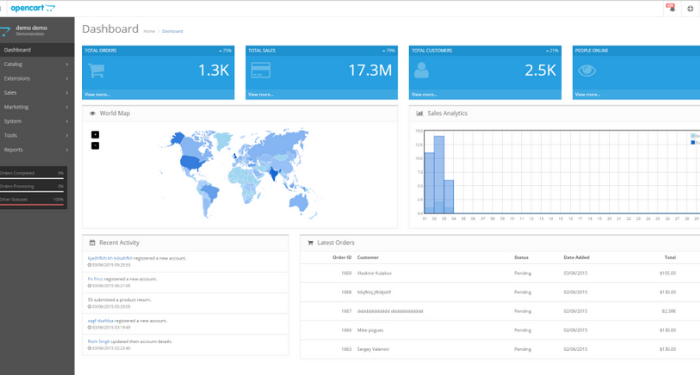Click View more under People Online
The width and height of the screenshot is (700, 375).
click(x=588, y=95)
